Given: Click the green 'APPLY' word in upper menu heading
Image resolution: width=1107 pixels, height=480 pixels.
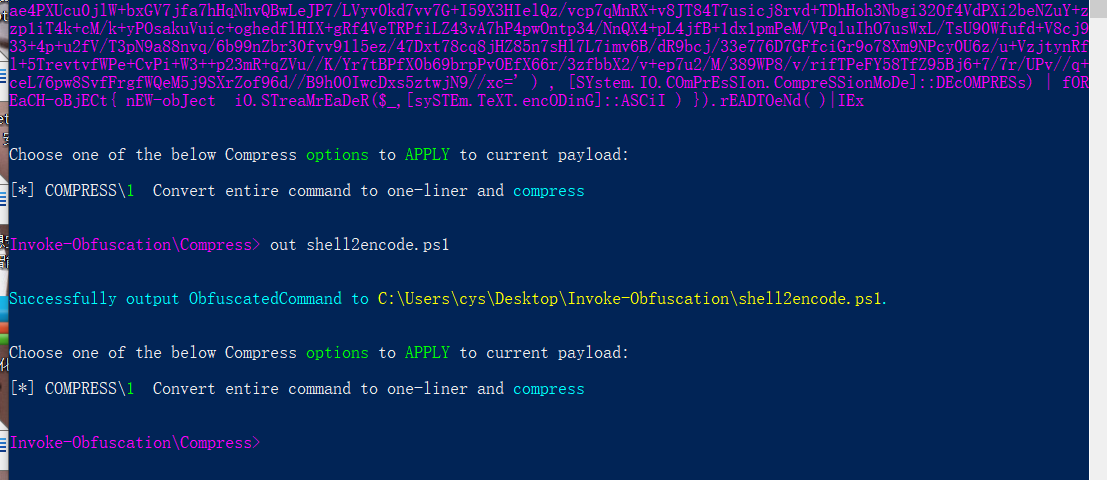Looking at the screenshot, I should (x=427, y=155).
